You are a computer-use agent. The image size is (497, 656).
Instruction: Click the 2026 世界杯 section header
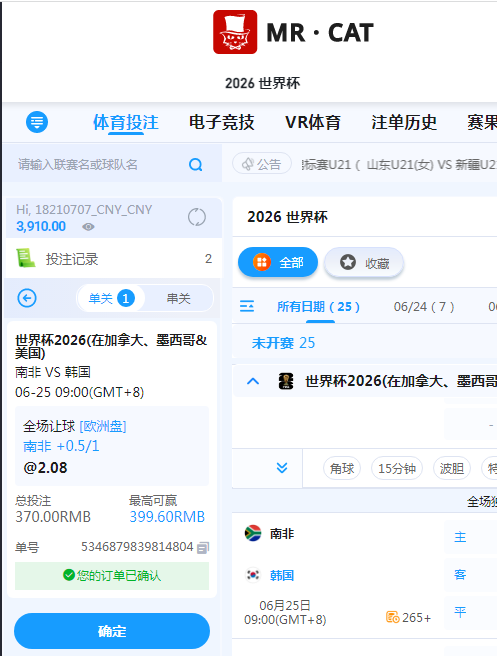point(287,217)
